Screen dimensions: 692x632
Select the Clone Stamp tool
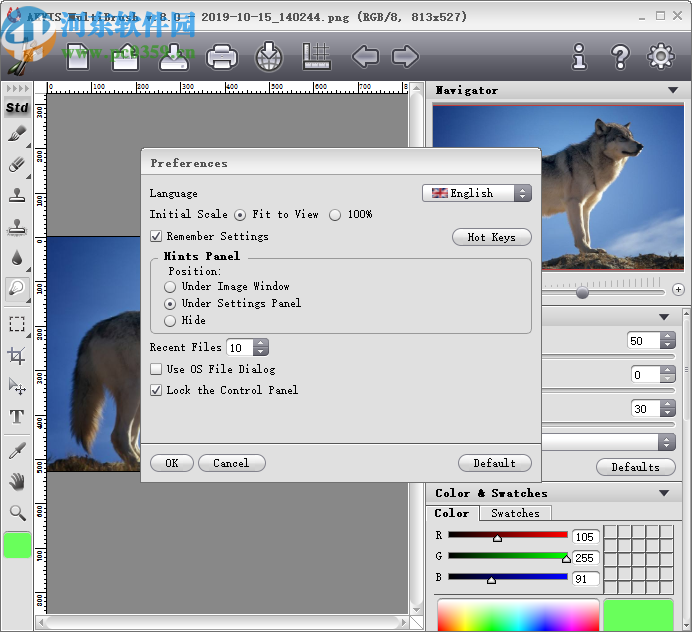(x=17, y=195)
